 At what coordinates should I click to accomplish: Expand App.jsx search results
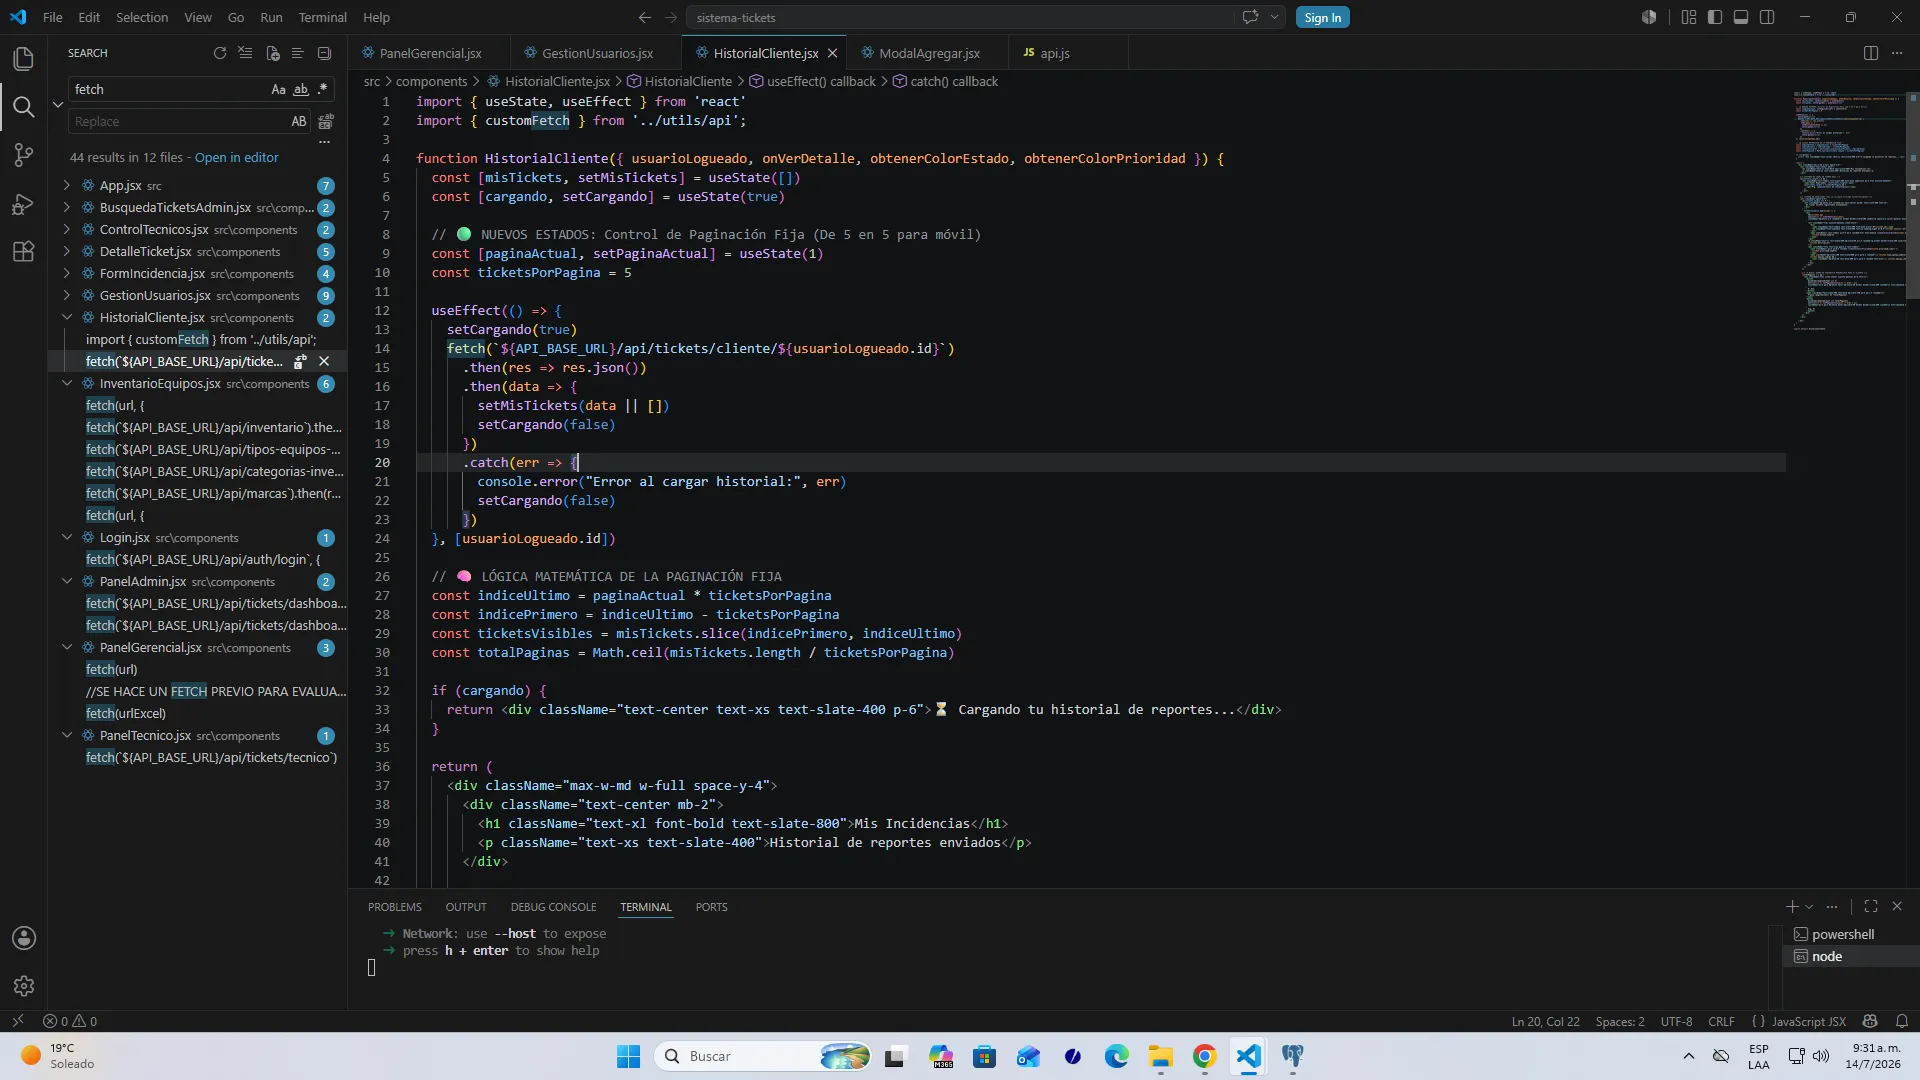pos(67,185)
